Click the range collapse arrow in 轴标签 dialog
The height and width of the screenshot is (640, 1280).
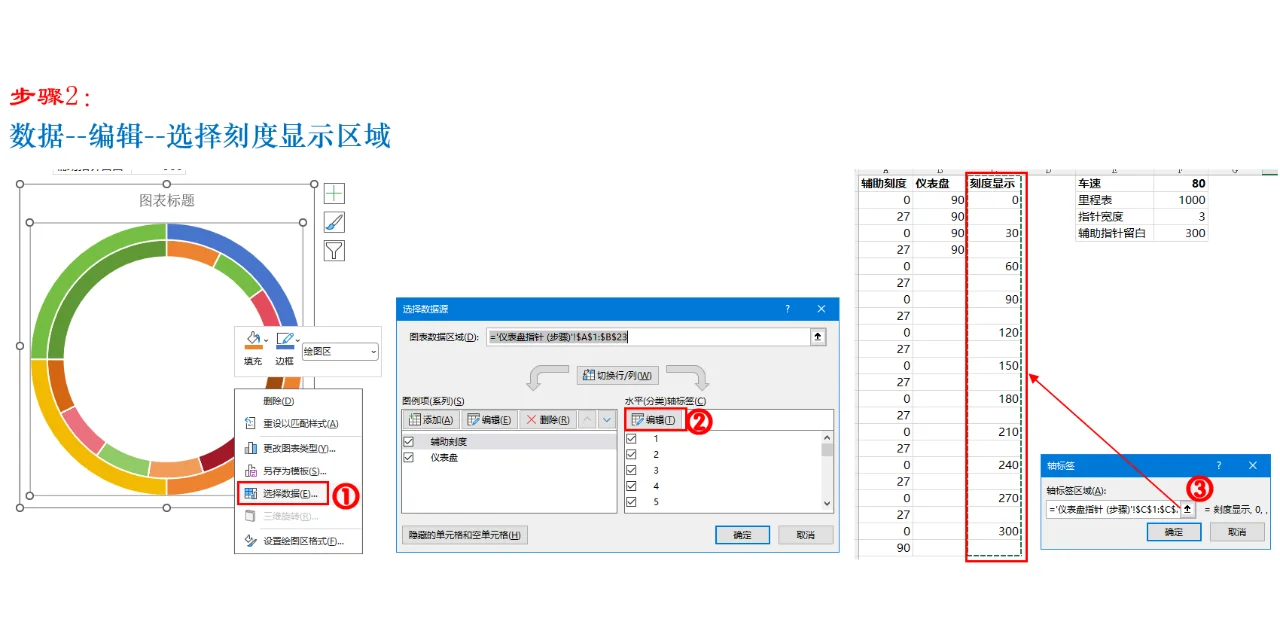point(1187,509)
